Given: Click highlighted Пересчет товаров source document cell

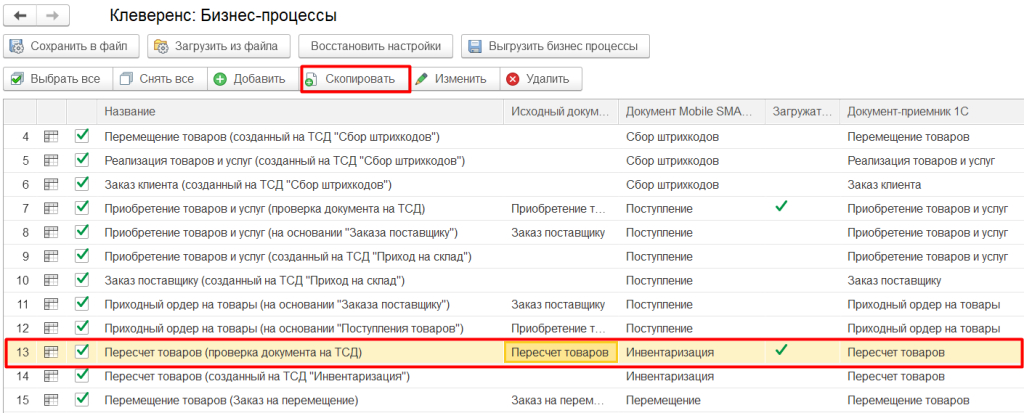Looking at the screenshot, I should (562, 352).
